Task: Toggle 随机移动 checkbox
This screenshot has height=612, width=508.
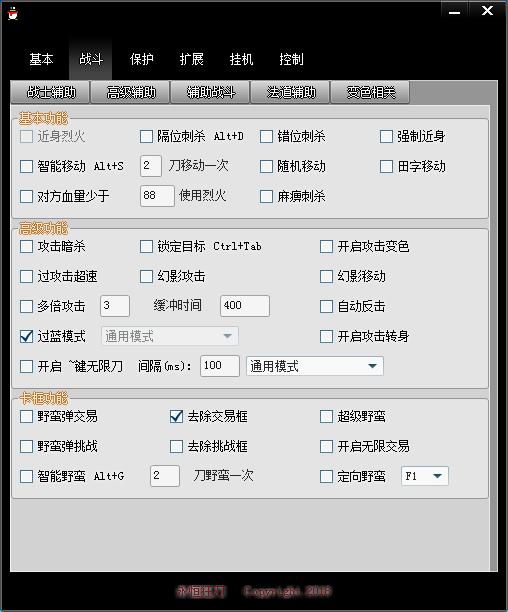Action: click(x=266, y=167)
